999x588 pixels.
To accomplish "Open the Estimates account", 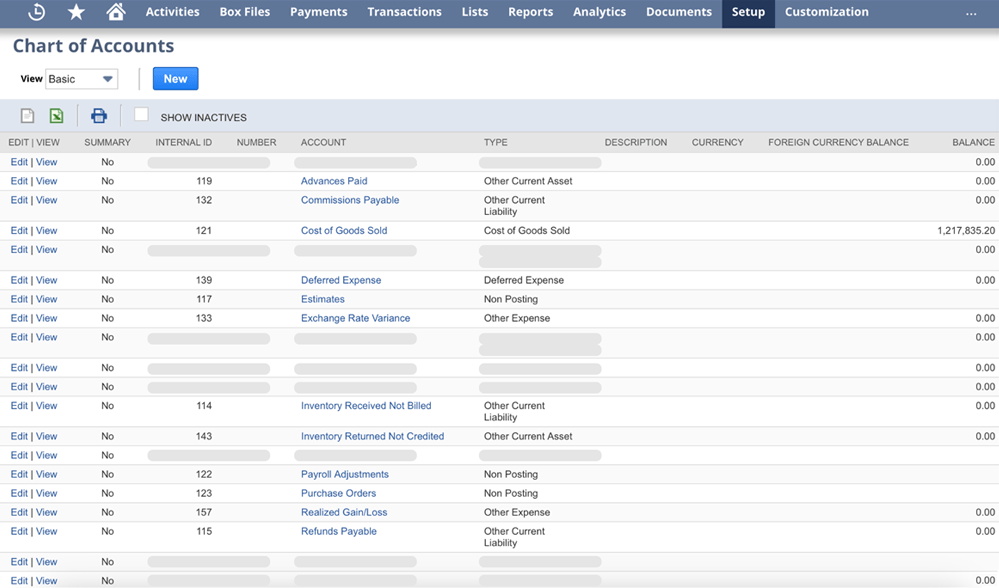I will coord(323,299).
